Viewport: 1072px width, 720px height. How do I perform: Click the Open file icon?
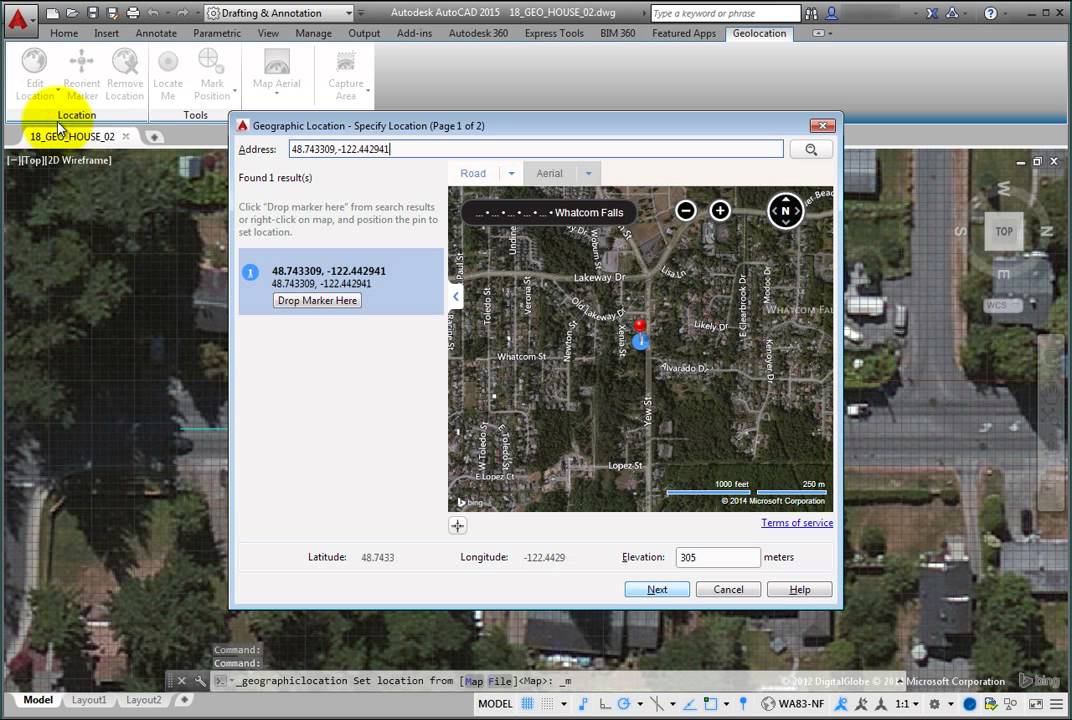(x=72, y=13)
